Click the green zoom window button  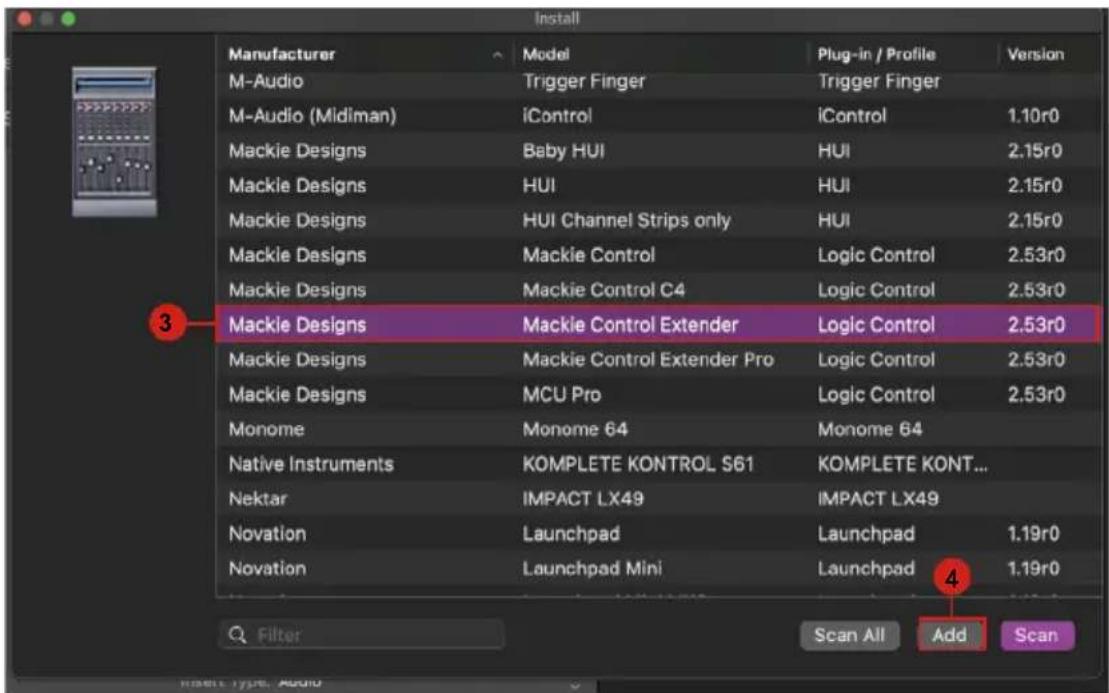(68, 18)
